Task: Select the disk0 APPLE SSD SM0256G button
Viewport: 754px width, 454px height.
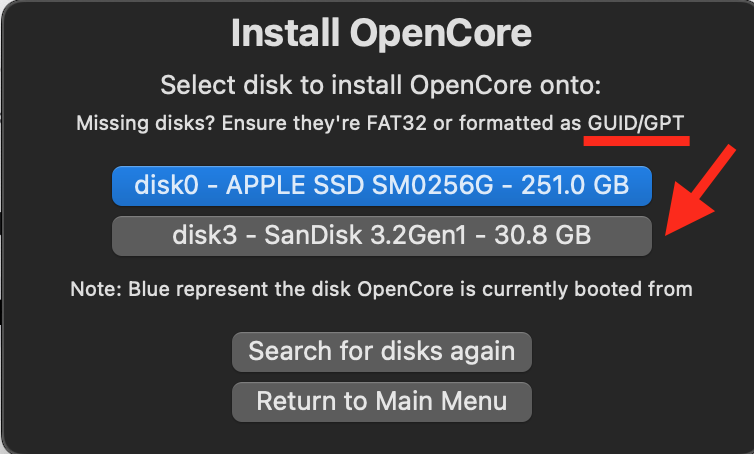Action: click(x=382, y=186)
